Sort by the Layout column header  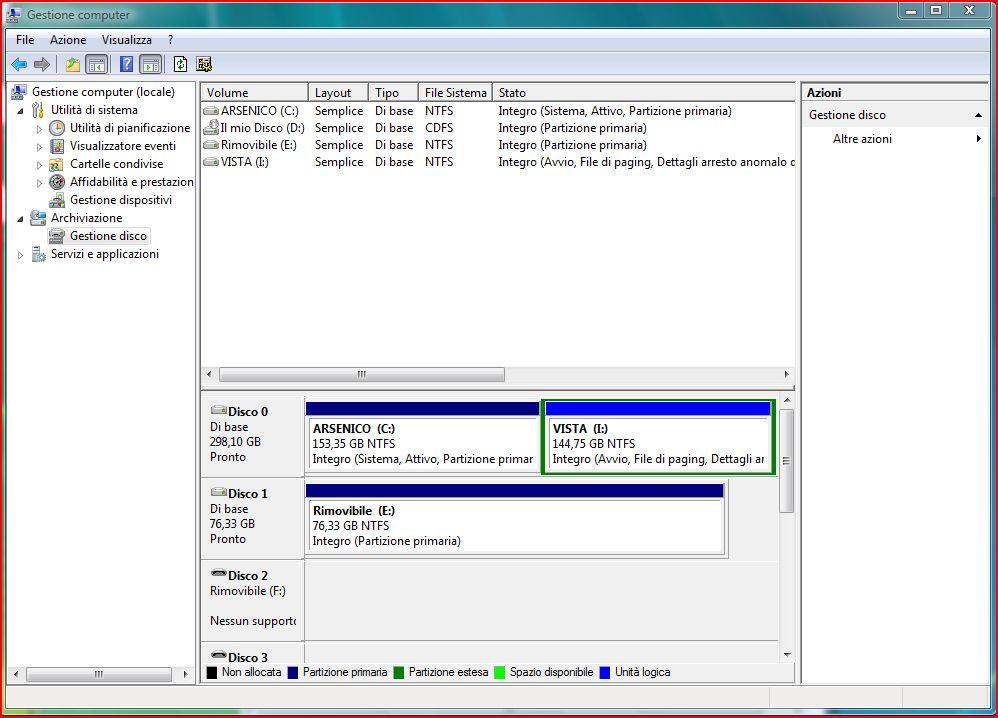point(339,93)
